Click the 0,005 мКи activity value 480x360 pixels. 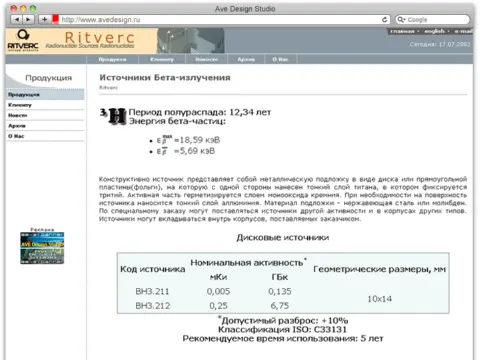tap(218, 292)
